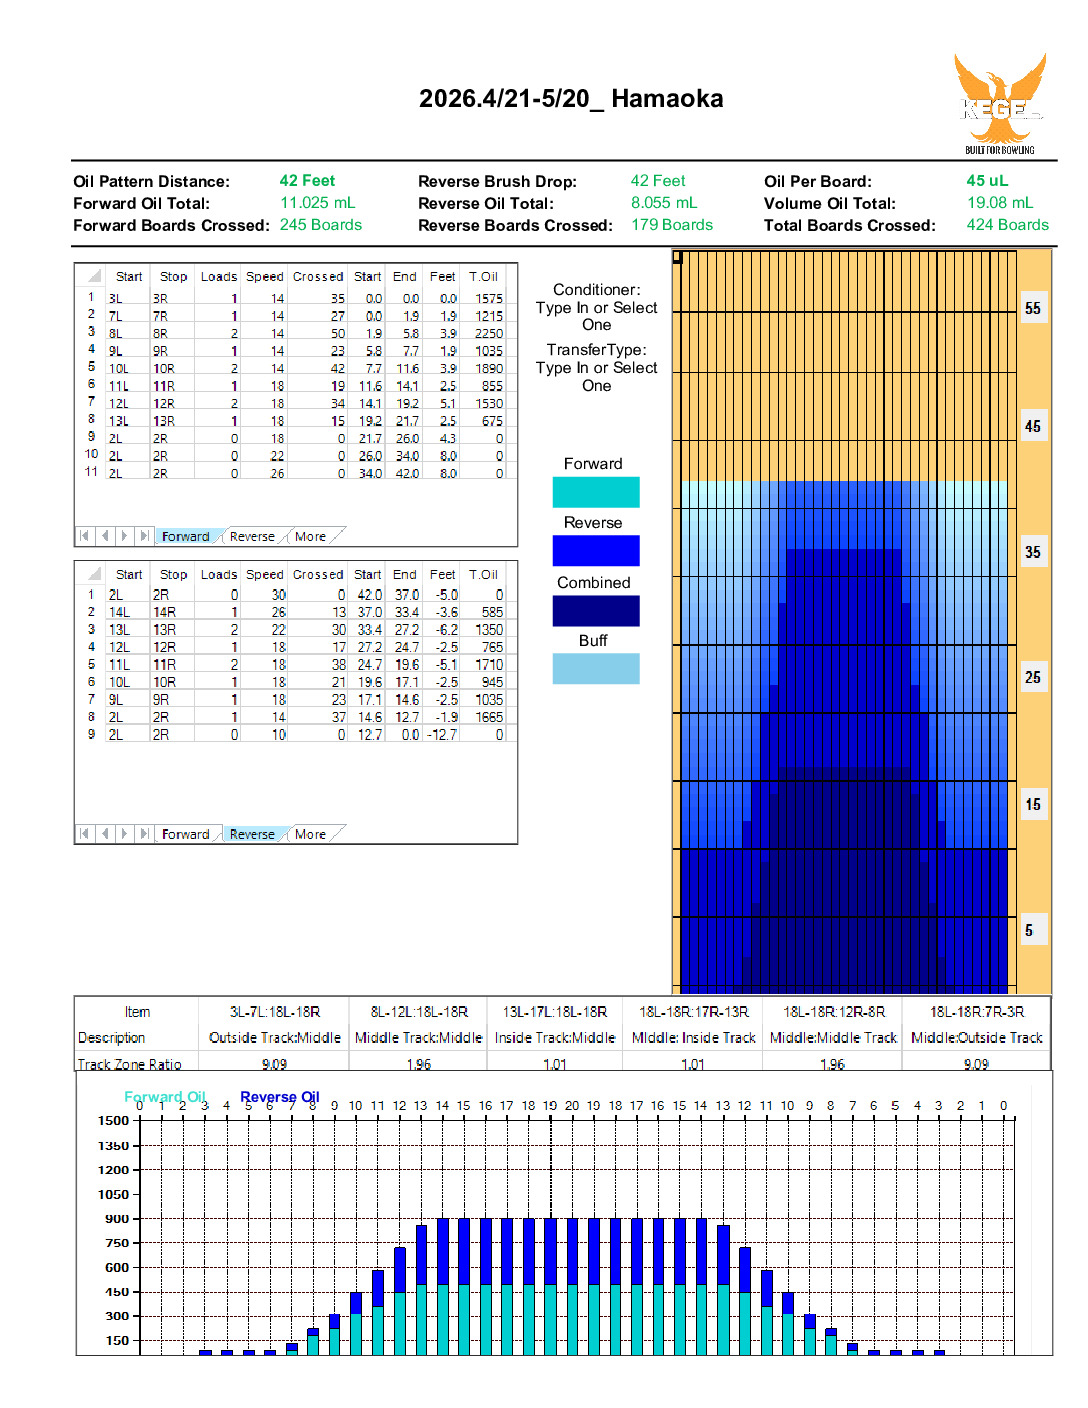1088x1408 pixels.
Task: Click first-sheet arrow in lower table navigation
Action: coord(85,834)
